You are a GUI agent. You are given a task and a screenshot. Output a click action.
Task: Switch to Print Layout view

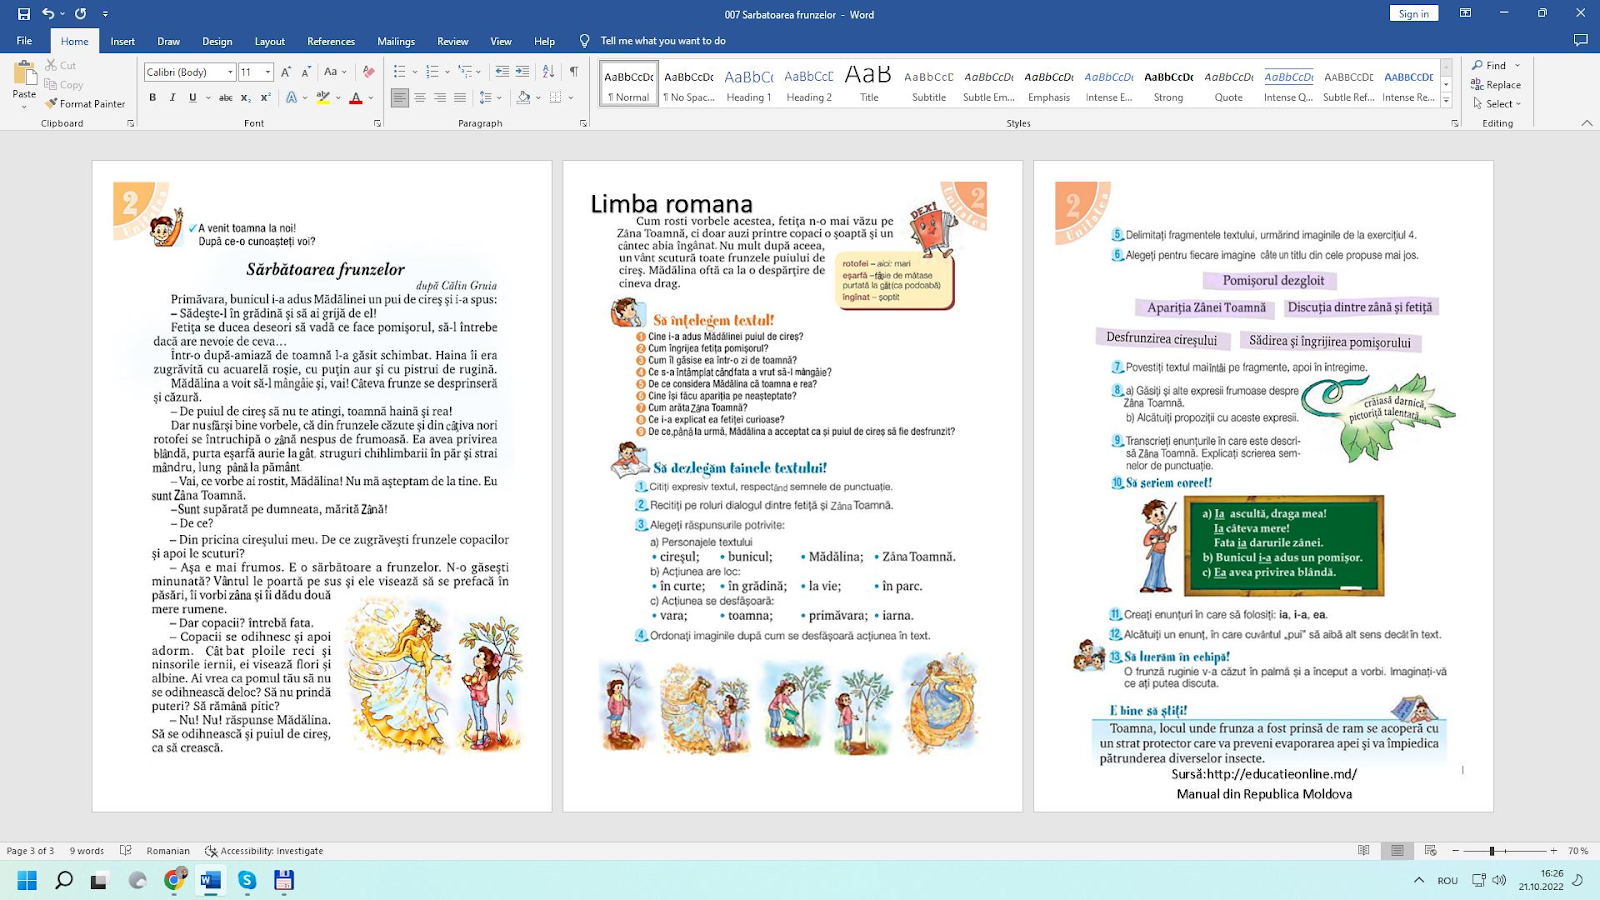[1397, 851]
